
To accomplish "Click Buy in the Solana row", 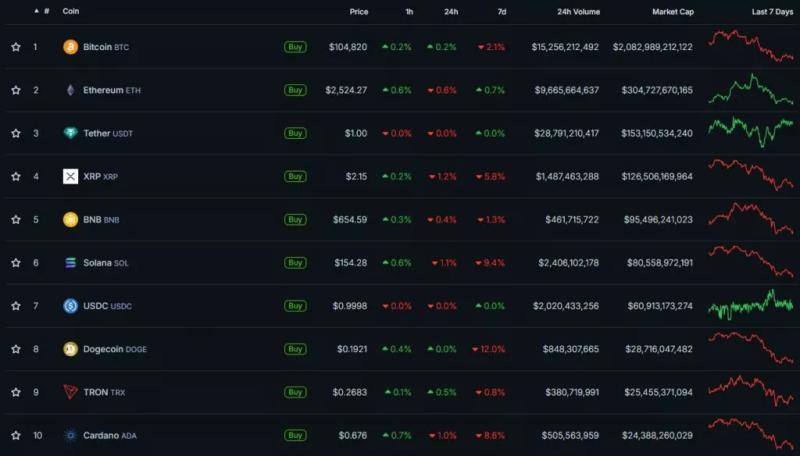I will 295,263.
